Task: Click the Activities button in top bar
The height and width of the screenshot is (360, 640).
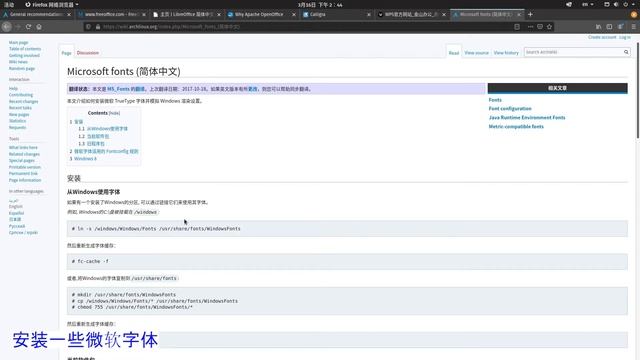Action: (x=9, y=4)
